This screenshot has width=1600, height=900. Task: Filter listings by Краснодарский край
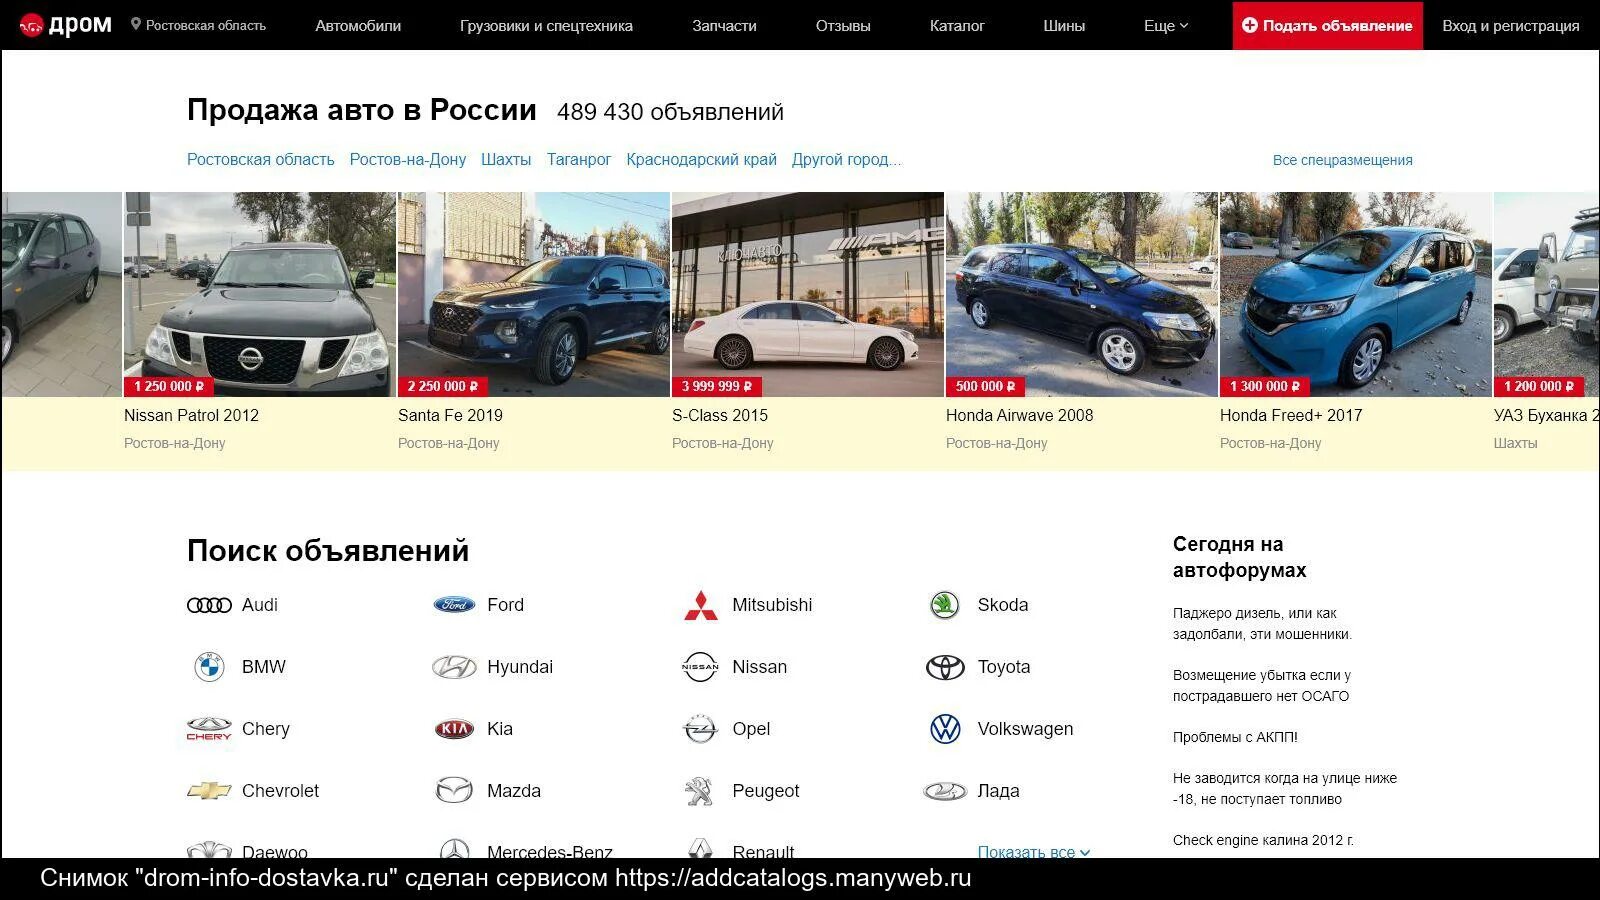point(701,160)
